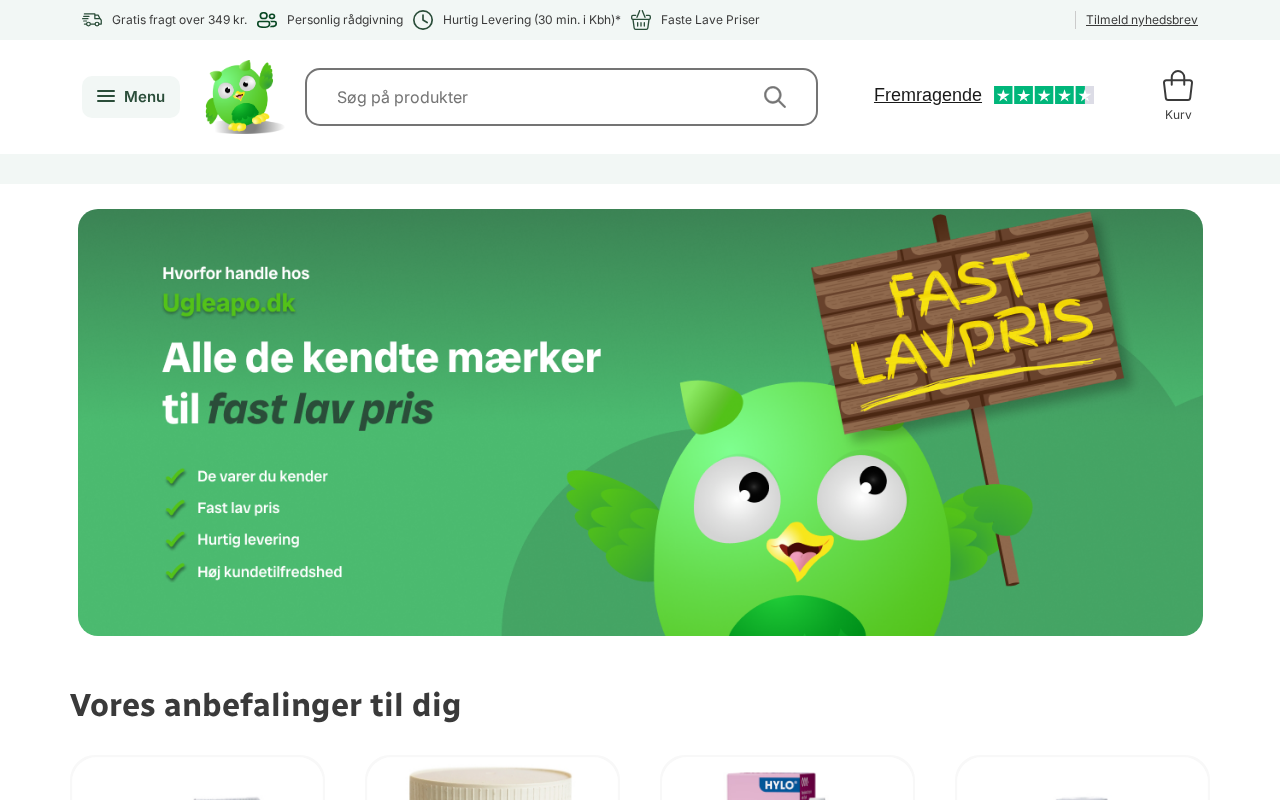1280x800 pixels.
Task: Click the delivery truck icon
Action: (92, 20)
